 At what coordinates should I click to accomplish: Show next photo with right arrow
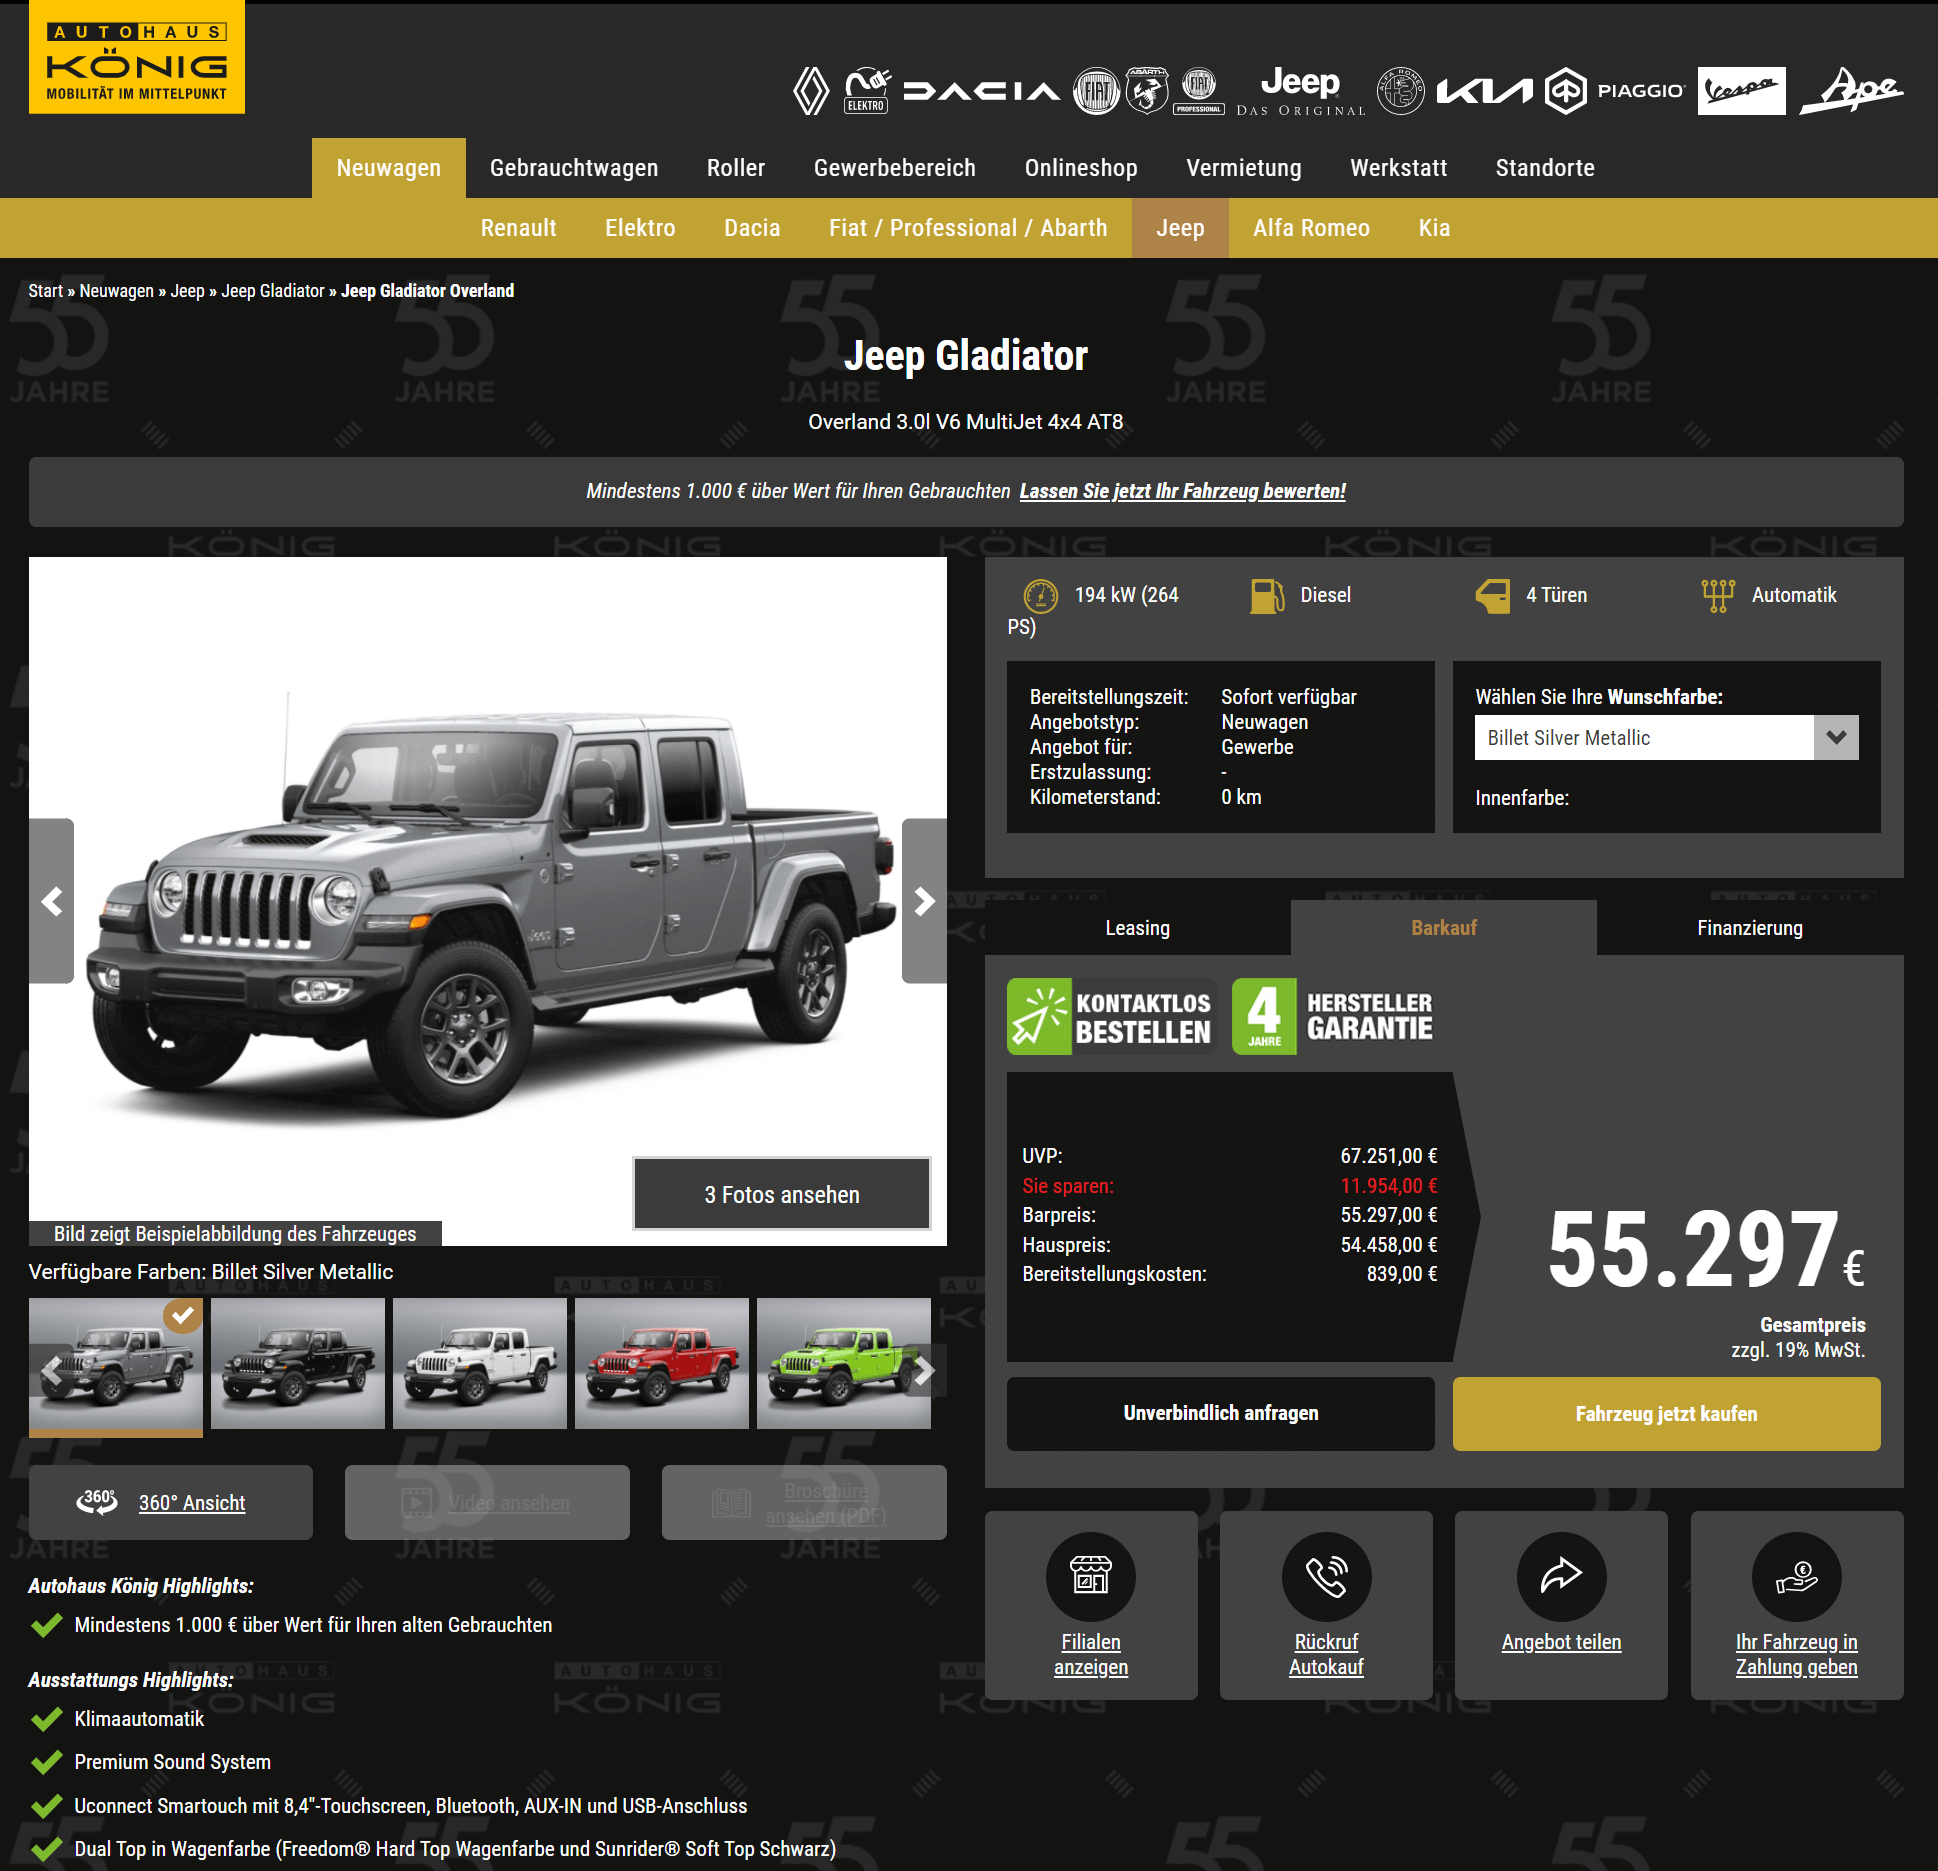click(x=924, y=901)
